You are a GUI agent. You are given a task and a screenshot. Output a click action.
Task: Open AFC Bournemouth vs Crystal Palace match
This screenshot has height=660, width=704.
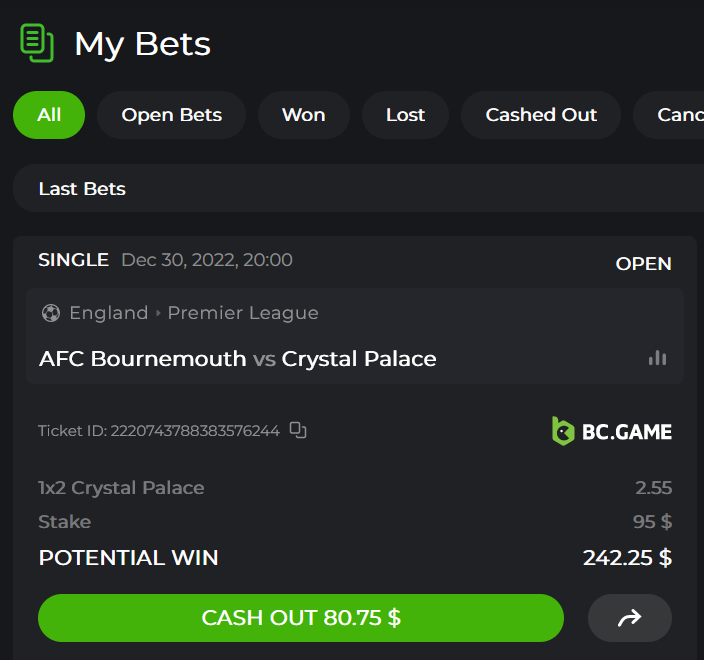238,358
